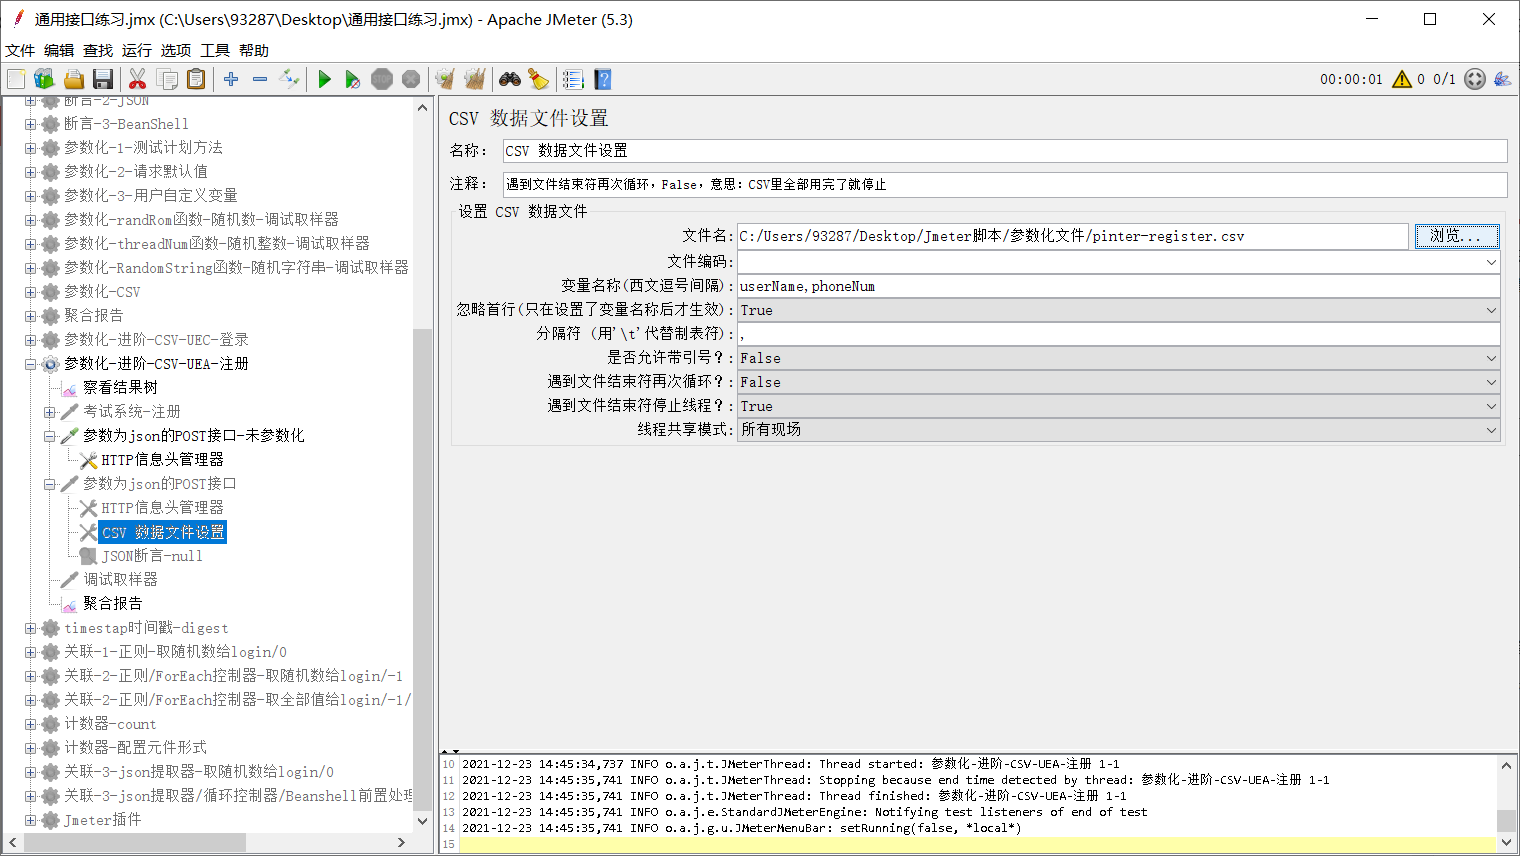Search tree with binoculars icon
Image resolution: width=1520 pixels, height=856 pixels.
pyautogui.click(x=510, y=79)
